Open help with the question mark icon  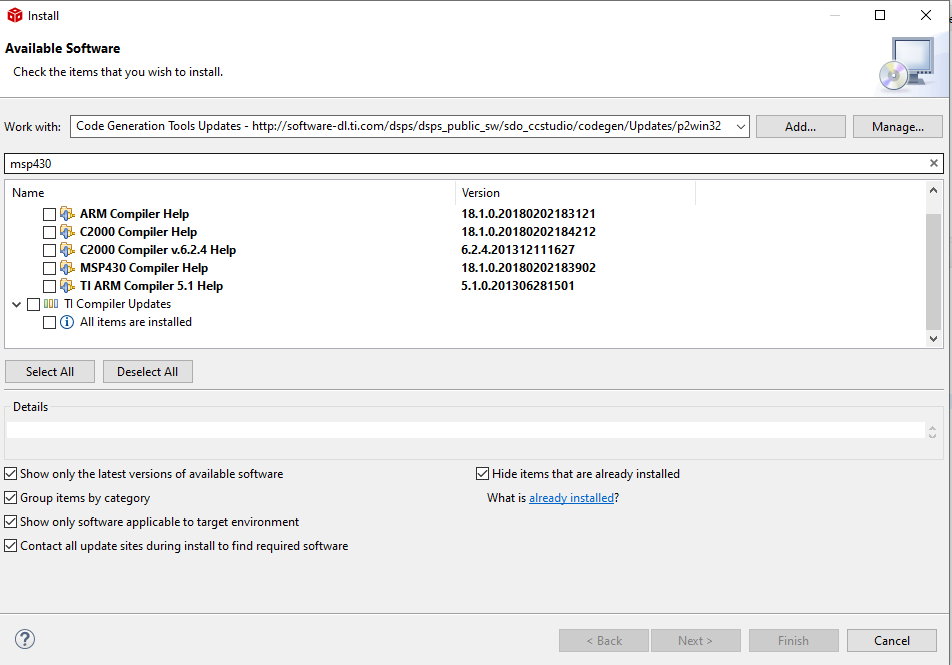tap(25, 639)
